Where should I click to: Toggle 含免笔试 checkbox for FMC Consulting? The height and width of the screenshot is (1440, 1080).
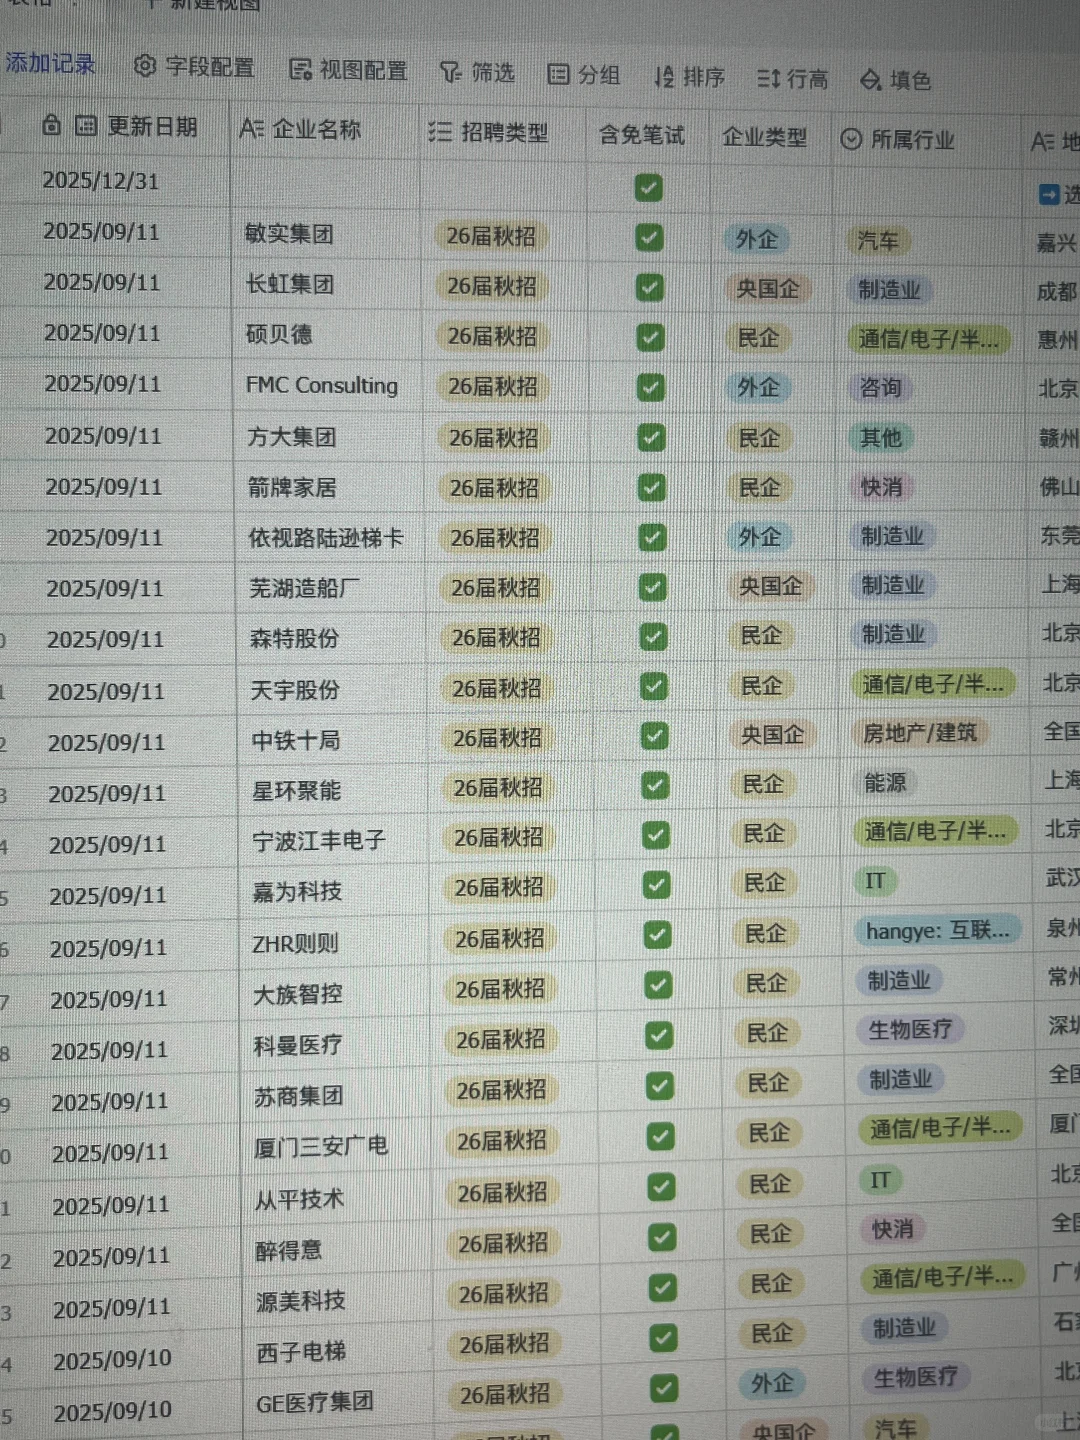point(651,387)
